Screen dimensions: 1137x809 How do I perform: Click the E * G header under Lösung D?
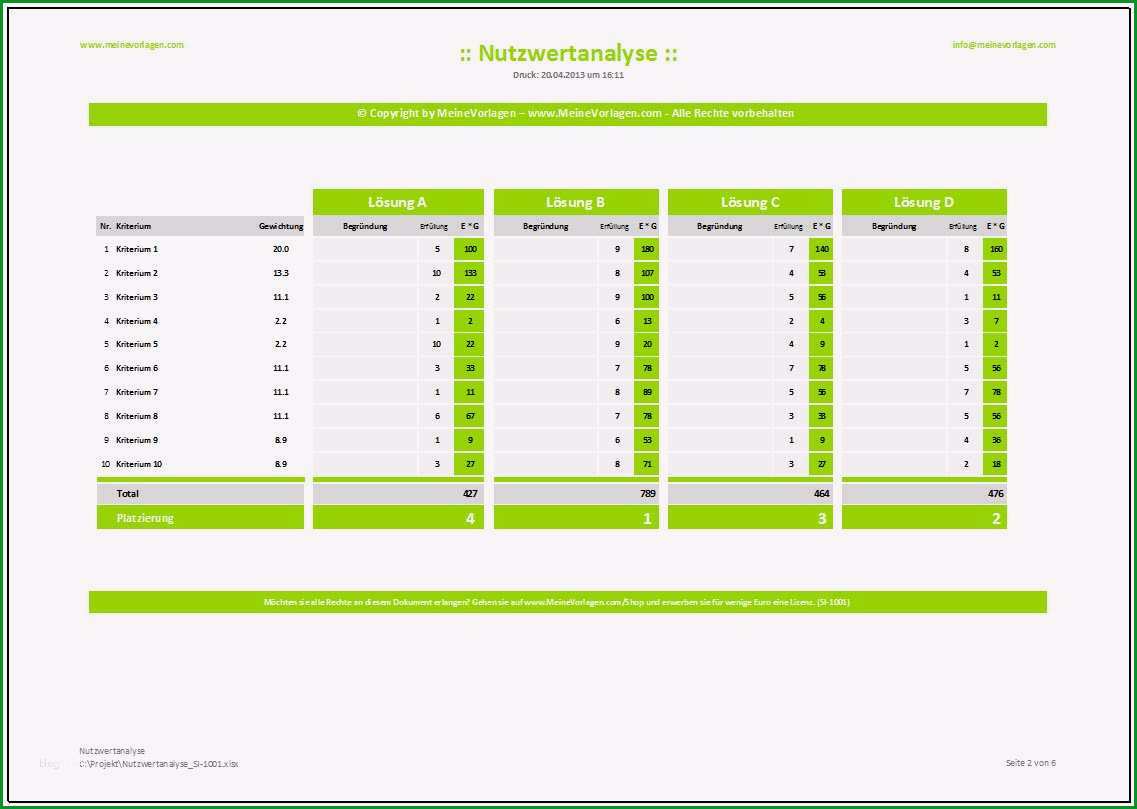click(x=996, y=226)
